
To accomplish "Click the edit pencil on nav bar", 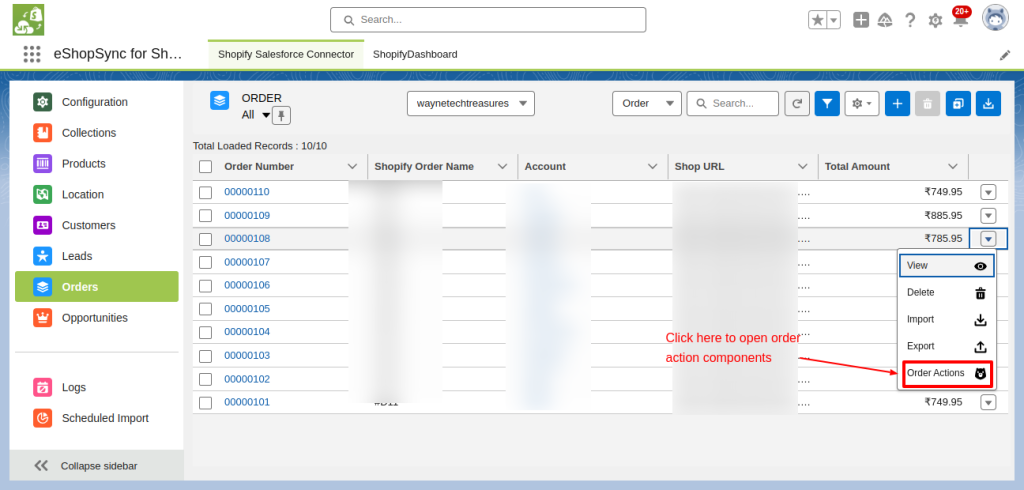I will tap(1005, 55).
